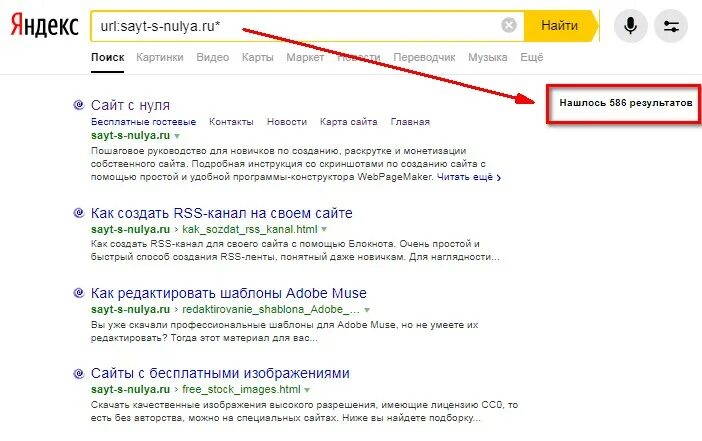
Task: Click Читать ещё link in first snippet
Action: (469, 177)
